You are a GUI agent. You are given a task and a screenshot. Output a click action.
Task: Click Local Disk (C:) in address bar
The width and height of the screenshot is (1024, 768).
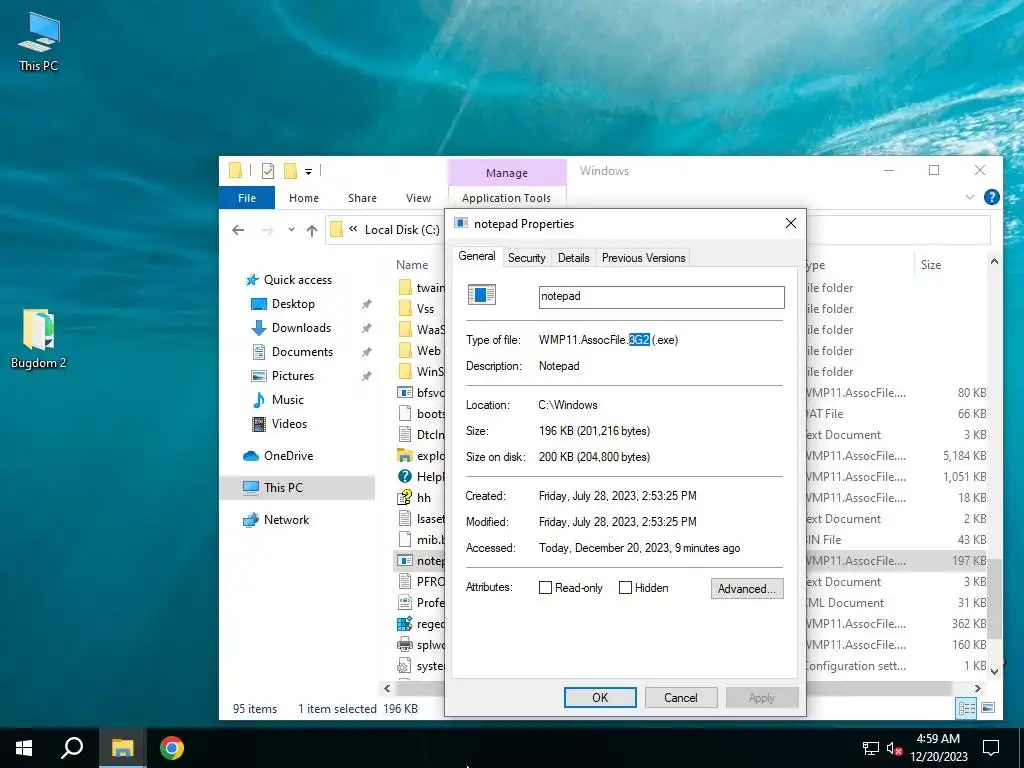[402, 230]
